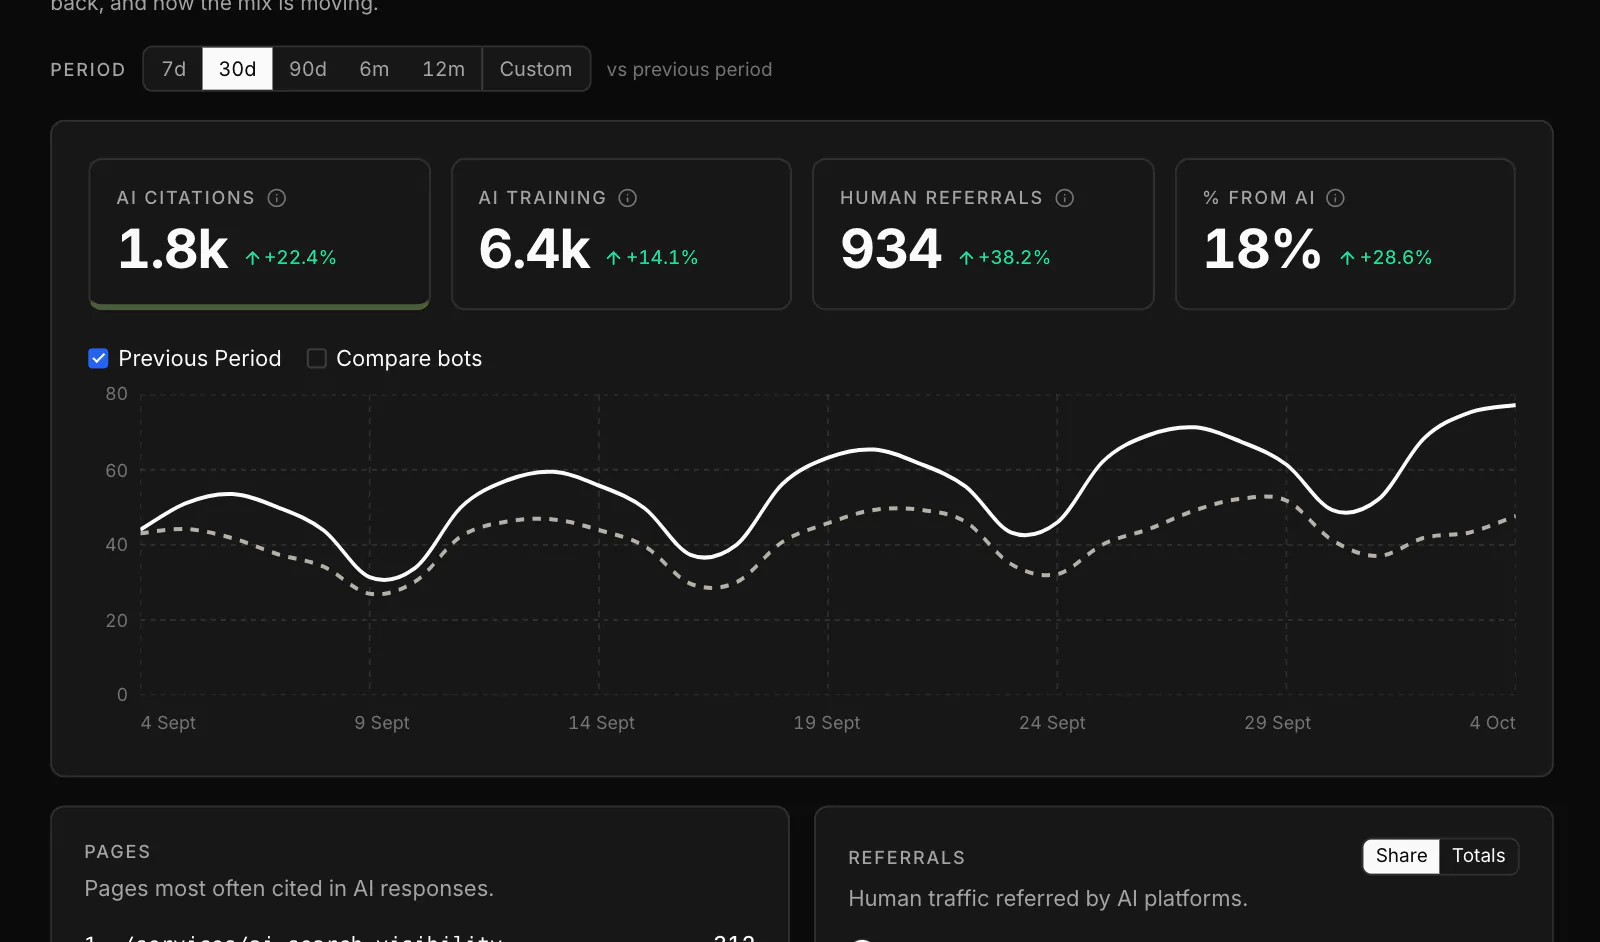Click the AI Citations +22.4% change indicator
The image size is (1600, 942).
[291, 258]
